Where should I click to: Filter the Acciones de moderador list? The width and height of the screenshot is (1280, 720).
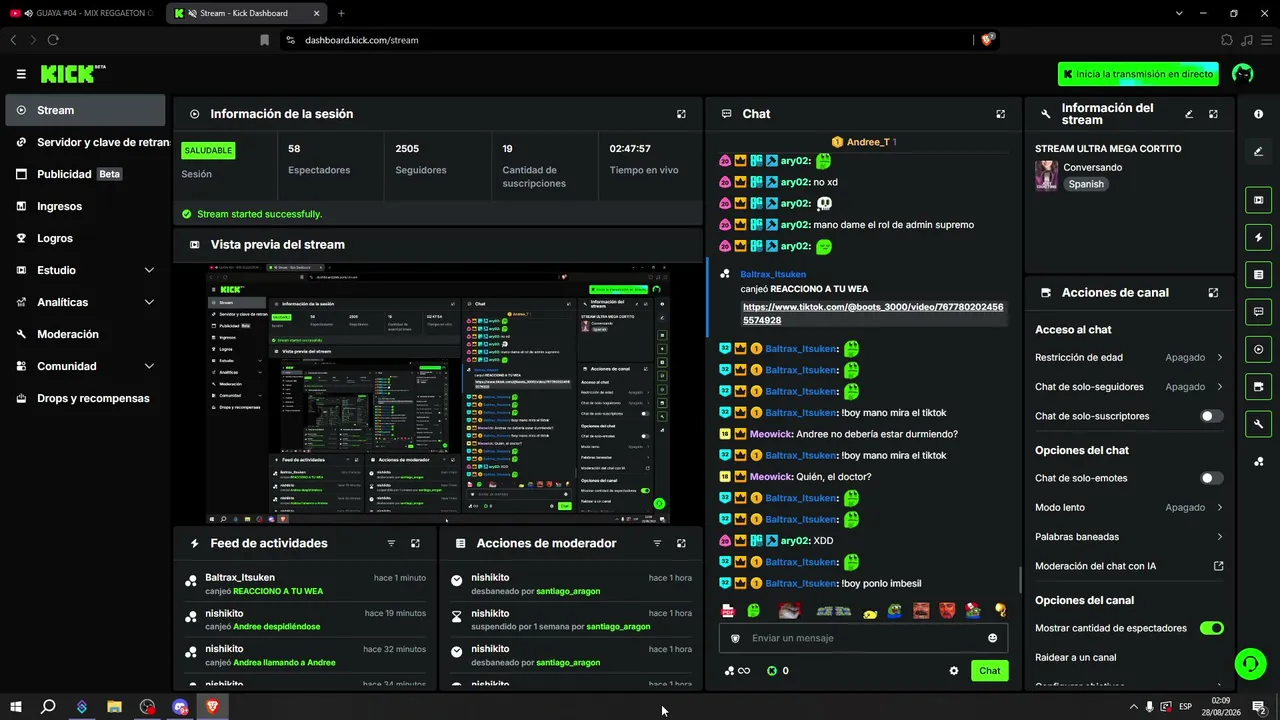tap(657, 543)
